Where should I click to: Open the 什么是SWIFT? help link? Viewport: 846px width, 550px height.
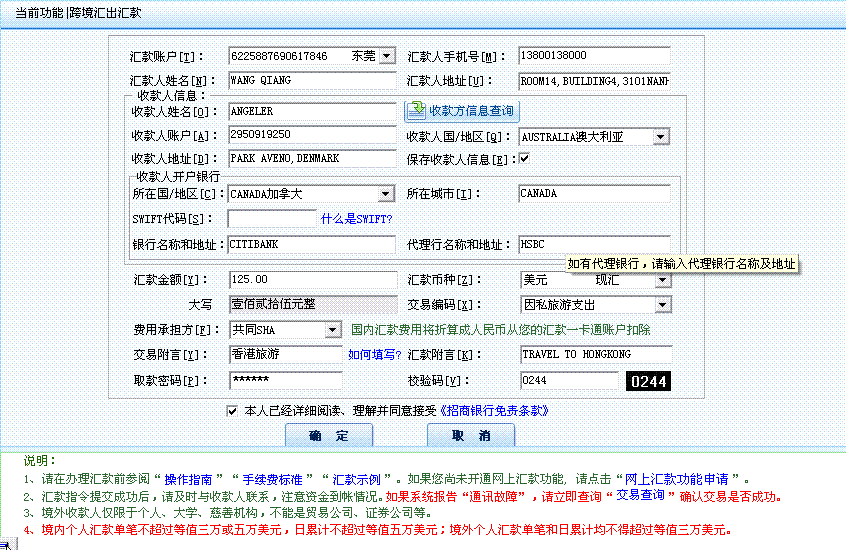click(x=357, y=219)
